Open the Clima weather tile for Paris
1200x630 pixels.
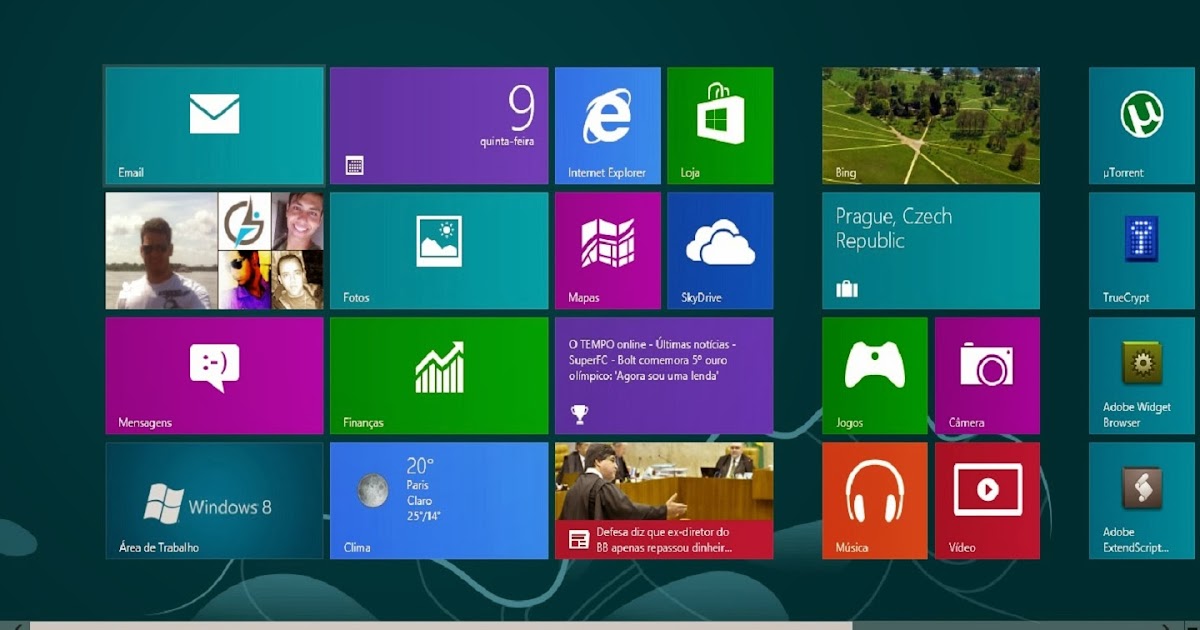point(439,501)
